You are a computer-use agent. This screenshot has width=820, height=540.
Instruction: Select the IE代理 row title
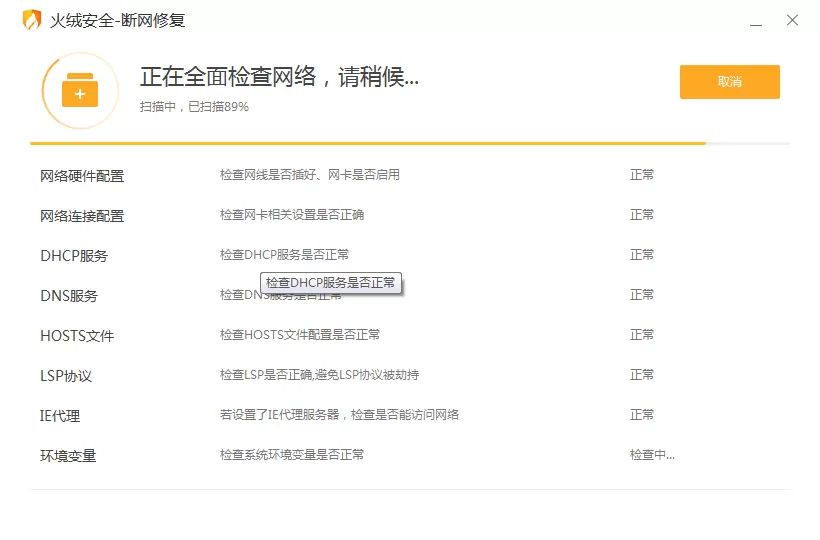point(60,416)
